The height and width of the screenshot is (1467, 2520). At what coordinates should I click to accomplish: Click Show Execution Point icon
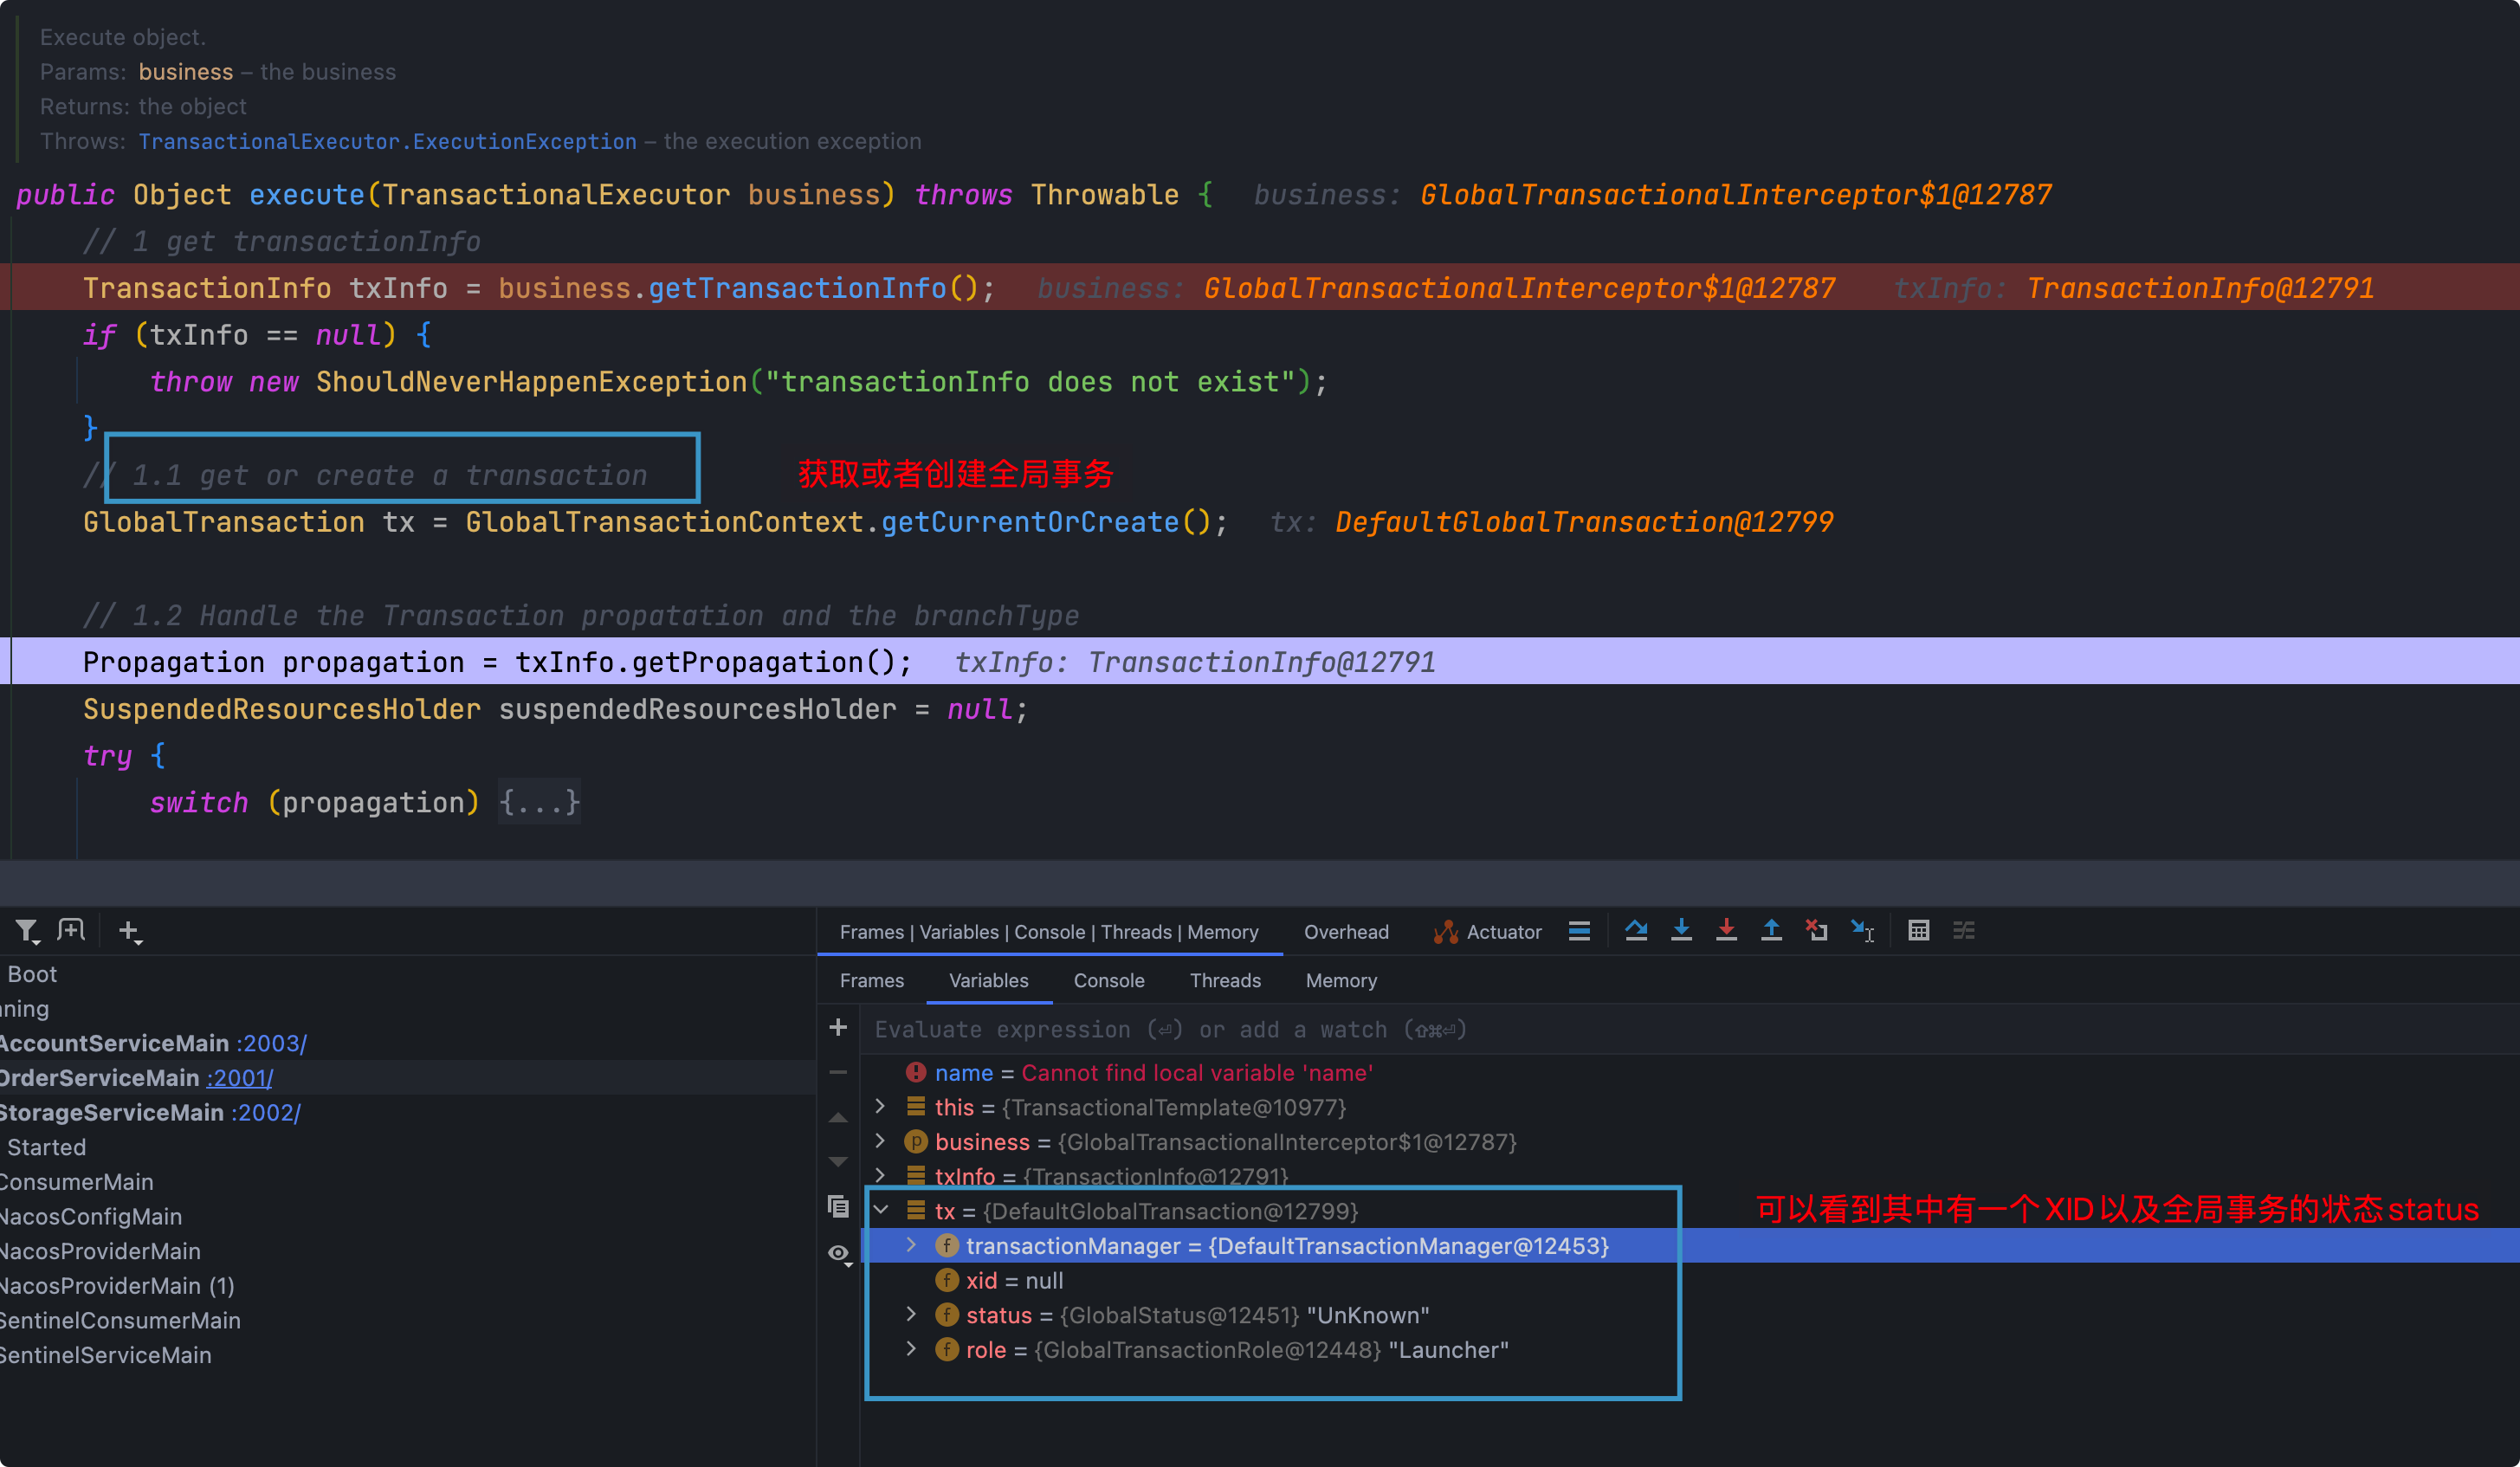click(x=1579, y=931)
